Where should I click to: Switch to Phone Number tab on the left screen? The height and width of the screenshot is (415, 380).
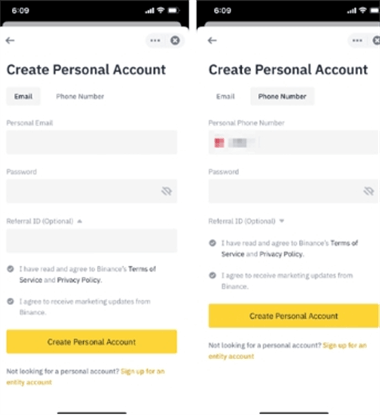pyautogui.click(x=80, y=96)
